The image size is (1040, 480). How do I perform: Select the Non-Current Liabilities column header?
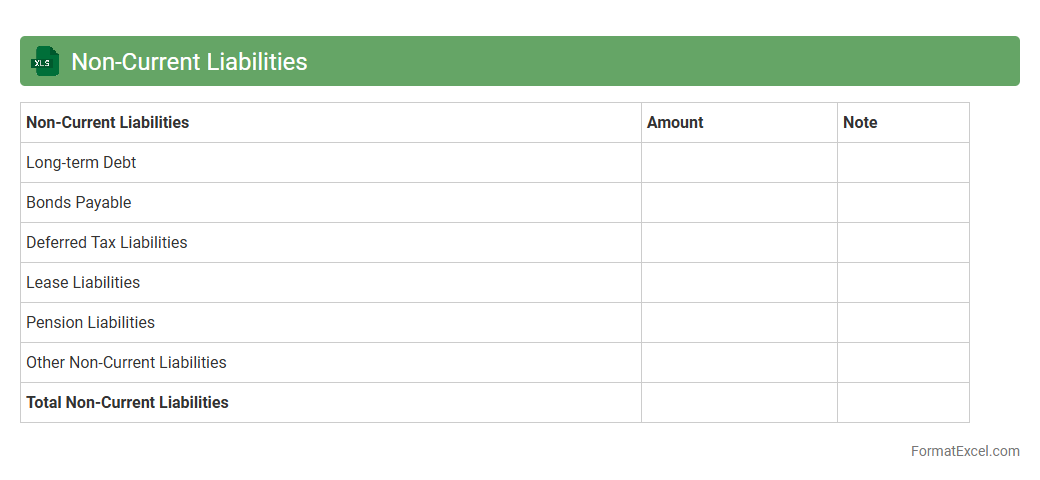108,123
